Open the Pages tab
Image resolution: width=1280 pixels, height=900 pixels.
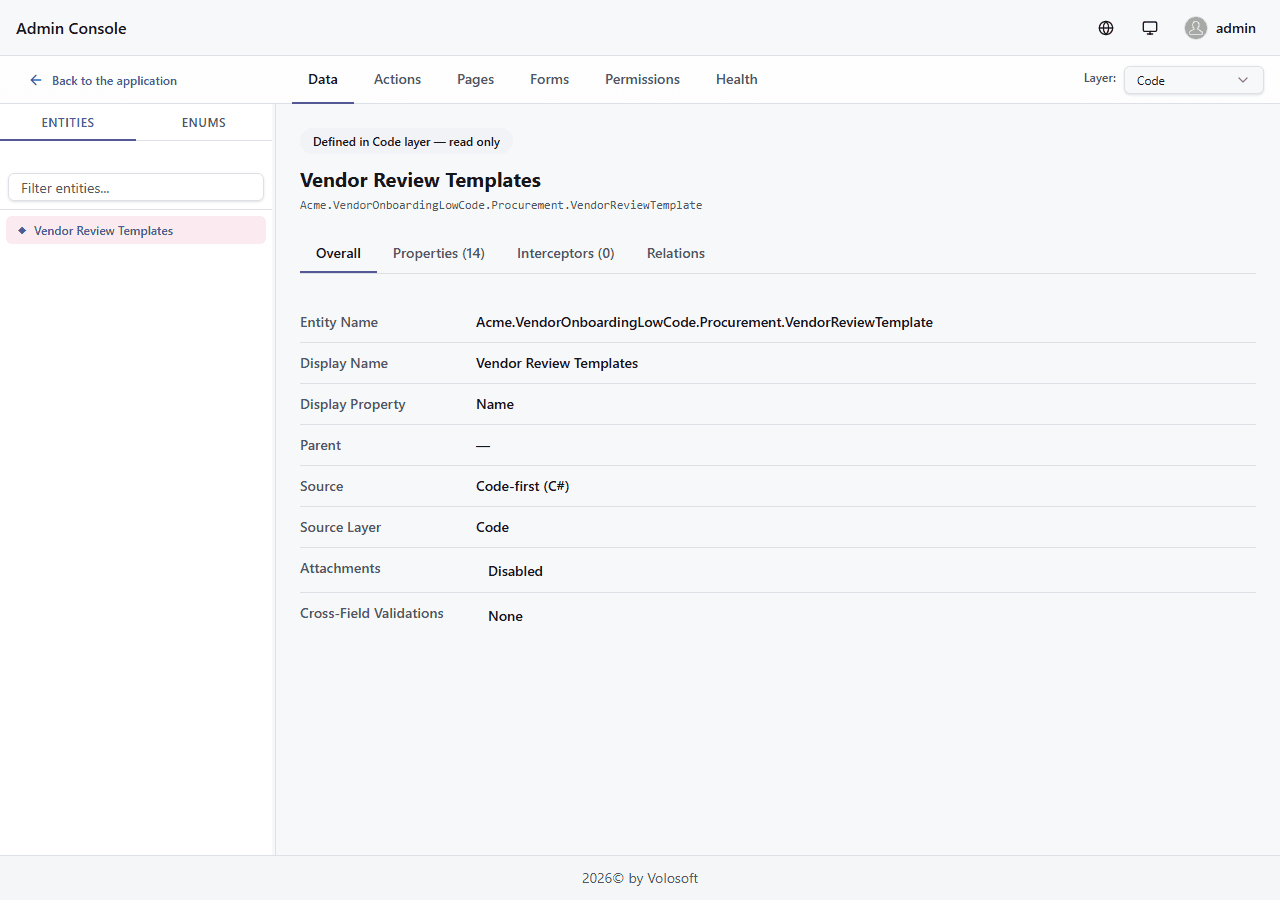pos(475,79)
